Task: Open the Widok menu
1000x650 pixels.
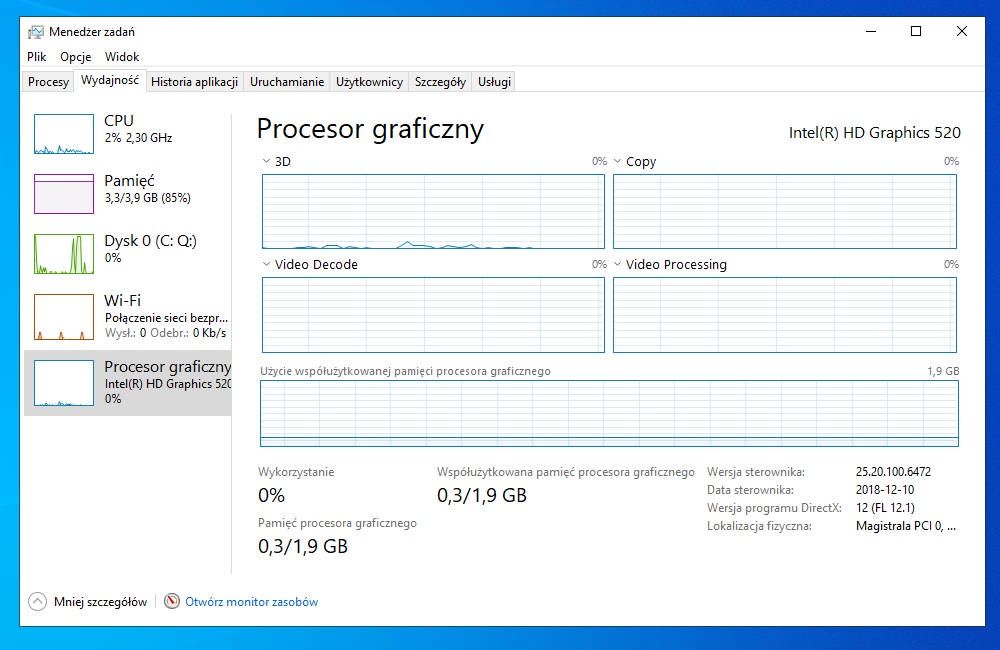Action: [122, 57]
